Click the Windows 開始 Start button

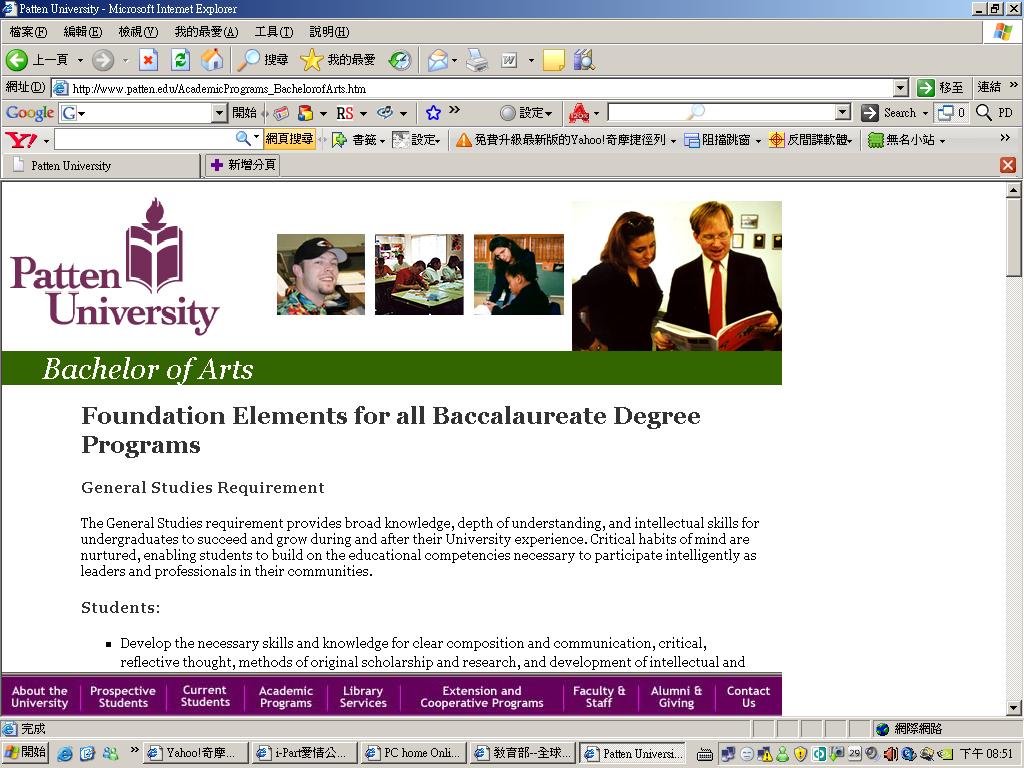26,753
